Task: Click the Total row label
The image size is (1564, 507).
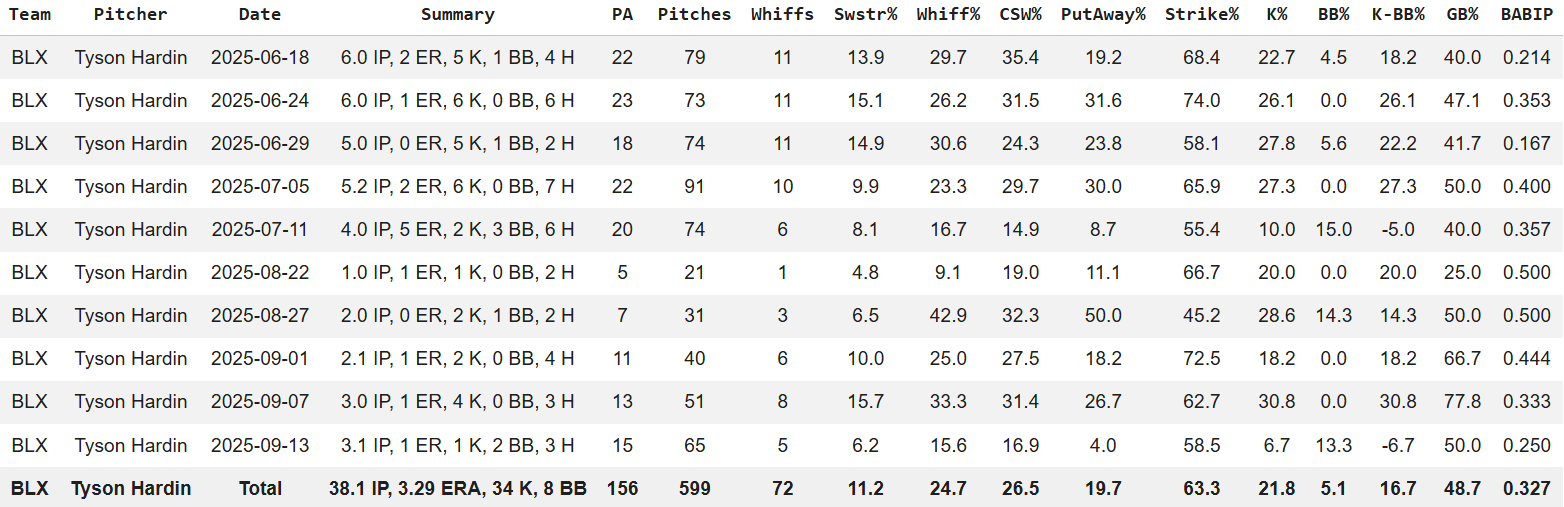Action: click(260, 489)
